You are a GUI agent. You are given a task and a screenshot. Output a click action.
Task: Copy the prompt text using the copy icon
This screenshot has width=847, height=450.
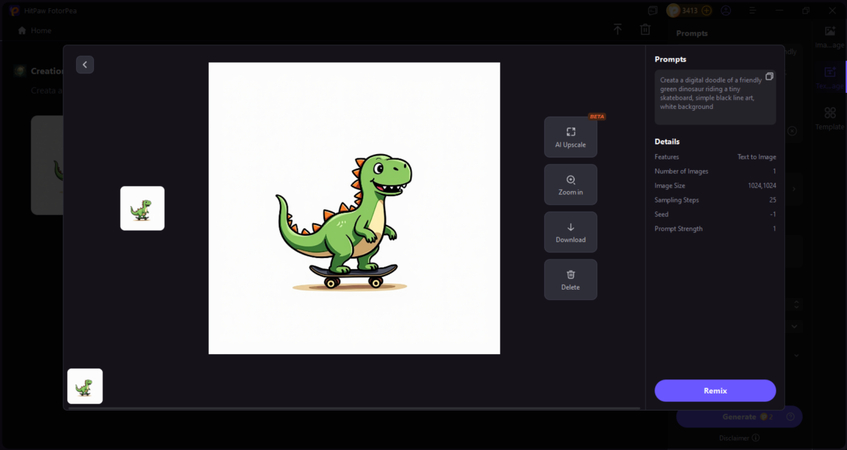pos(769,76)
